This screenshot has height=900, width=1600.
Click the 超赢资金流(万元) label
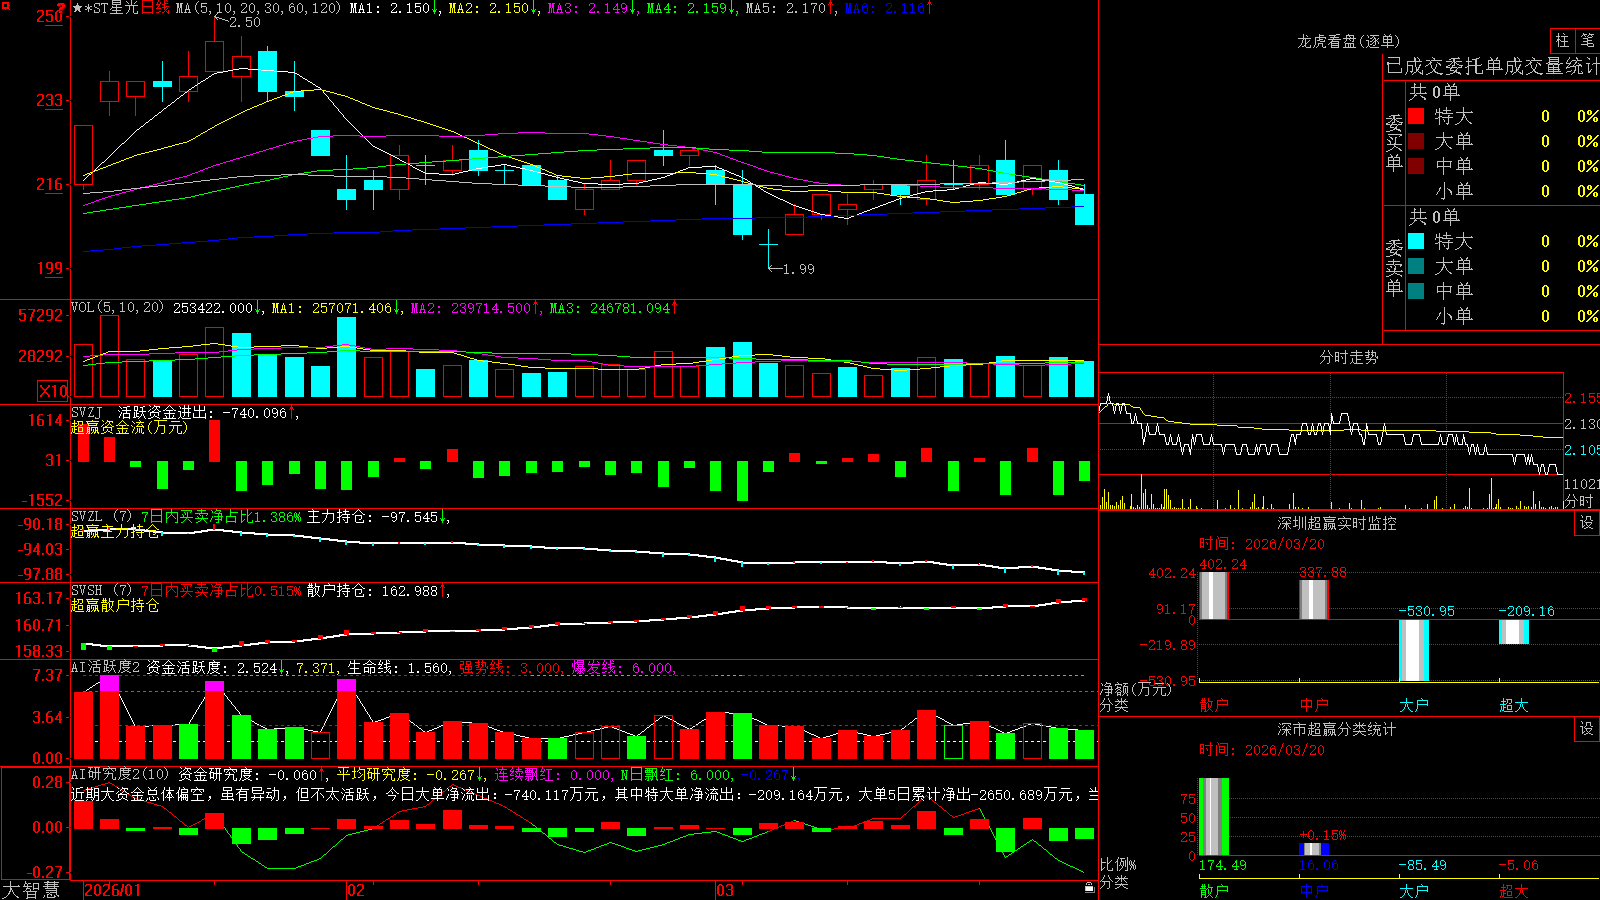pos(129,427)
